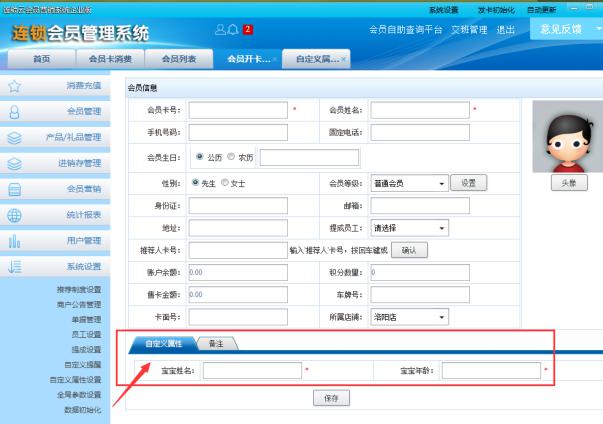Click the 会员管理 person icon in sidebar
603x424 pixels.
pos(14,112)
